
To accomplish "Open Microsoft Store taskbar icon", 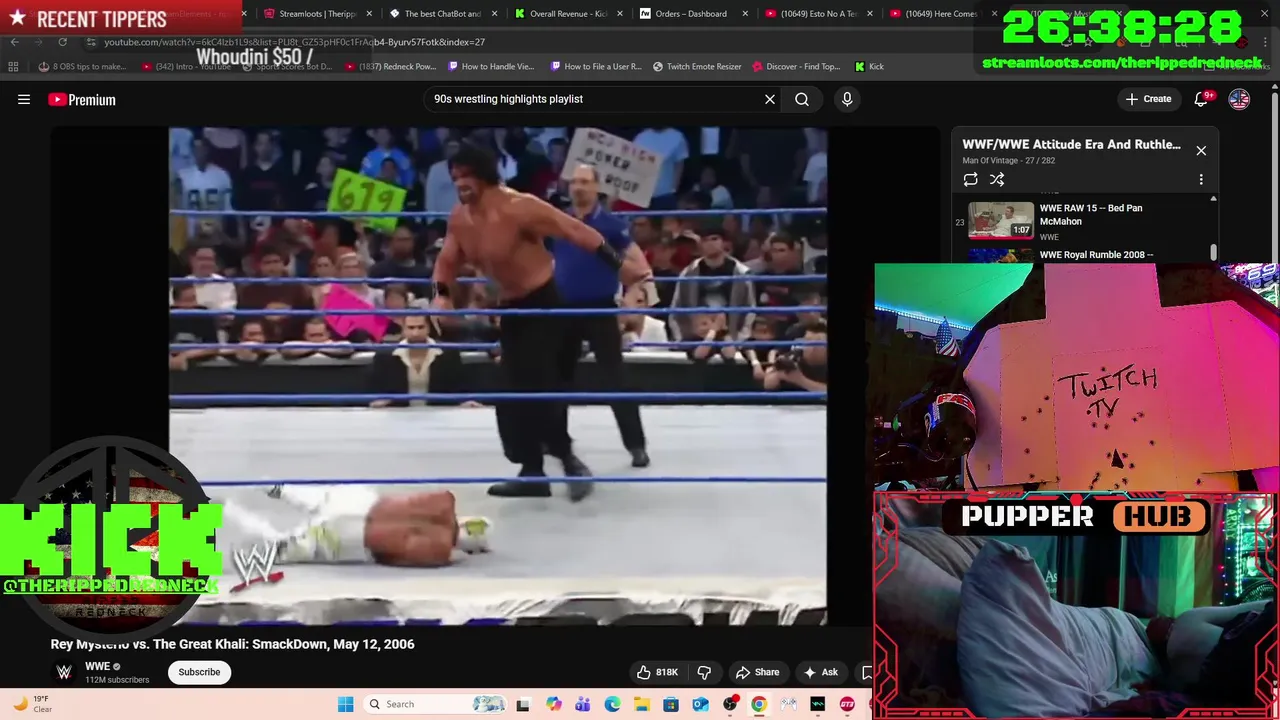I will [x=671, y=704].
